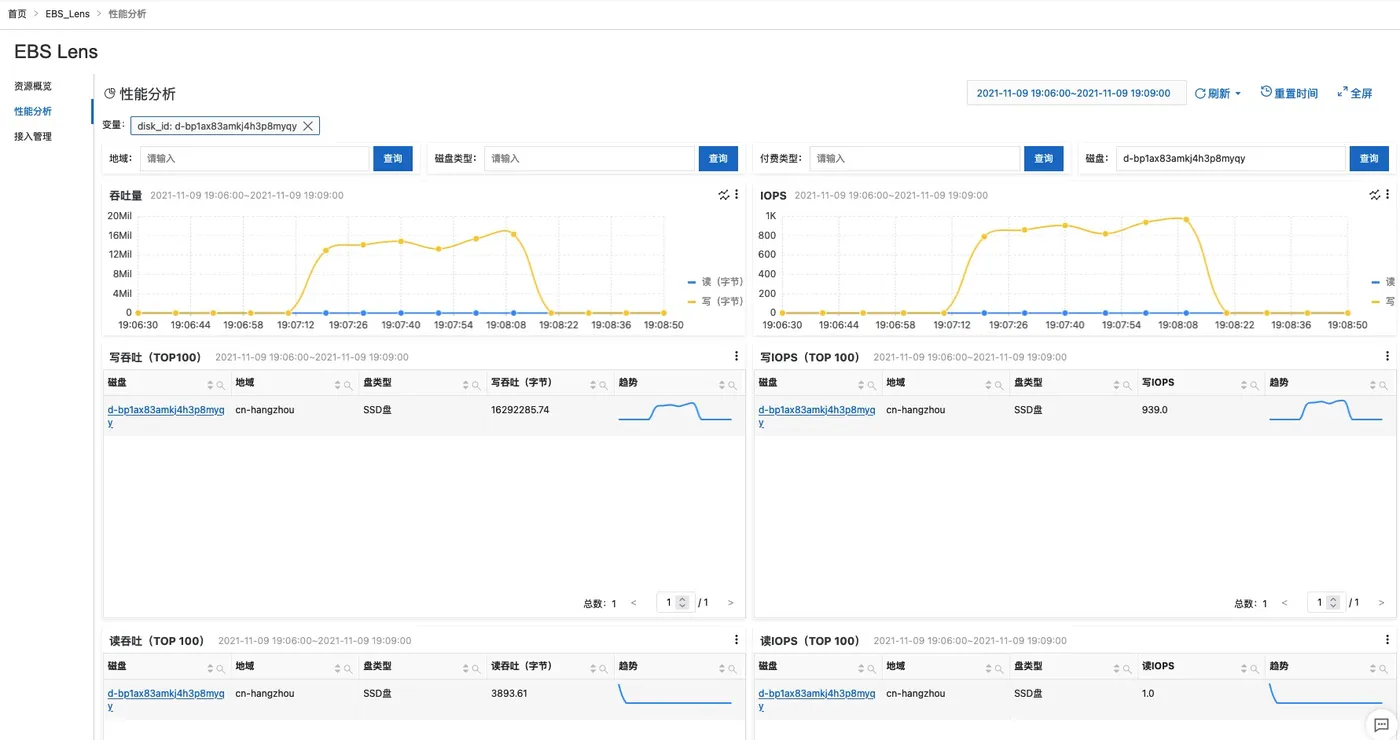Search 趋势 column in 写吞吐 table
This screenshot has width=1400, height=740.
click(732, 385)
